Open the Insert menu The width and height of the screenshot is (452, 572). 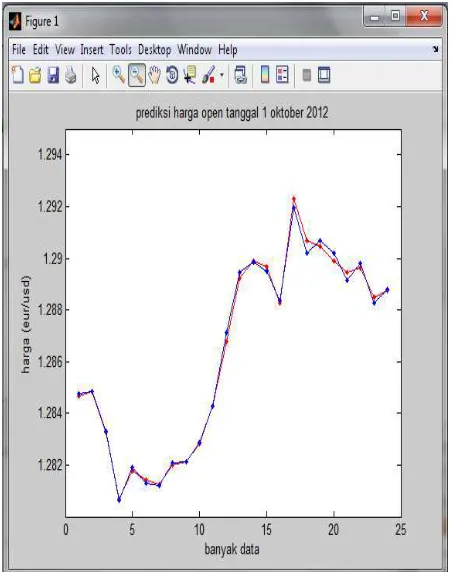(x=92, y=49)
